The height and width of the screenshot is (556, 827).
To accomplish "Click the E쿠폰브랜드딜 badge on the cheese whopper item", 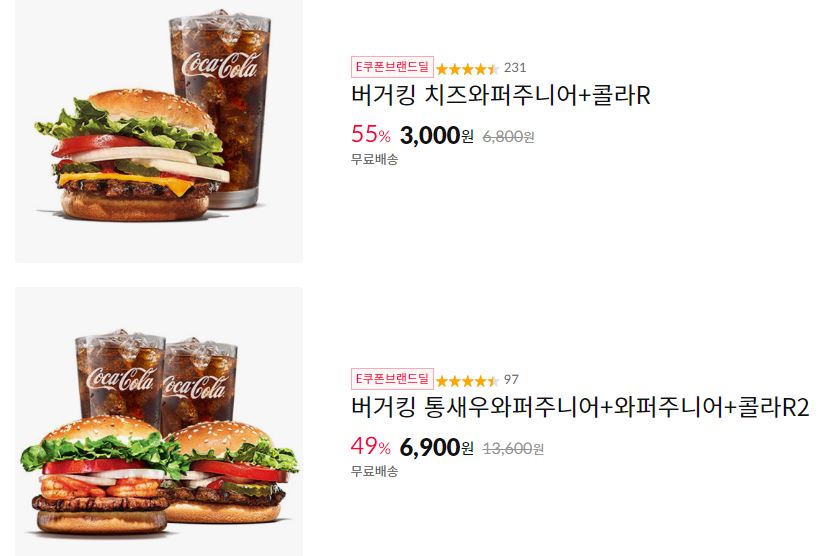I will (392, 67).
